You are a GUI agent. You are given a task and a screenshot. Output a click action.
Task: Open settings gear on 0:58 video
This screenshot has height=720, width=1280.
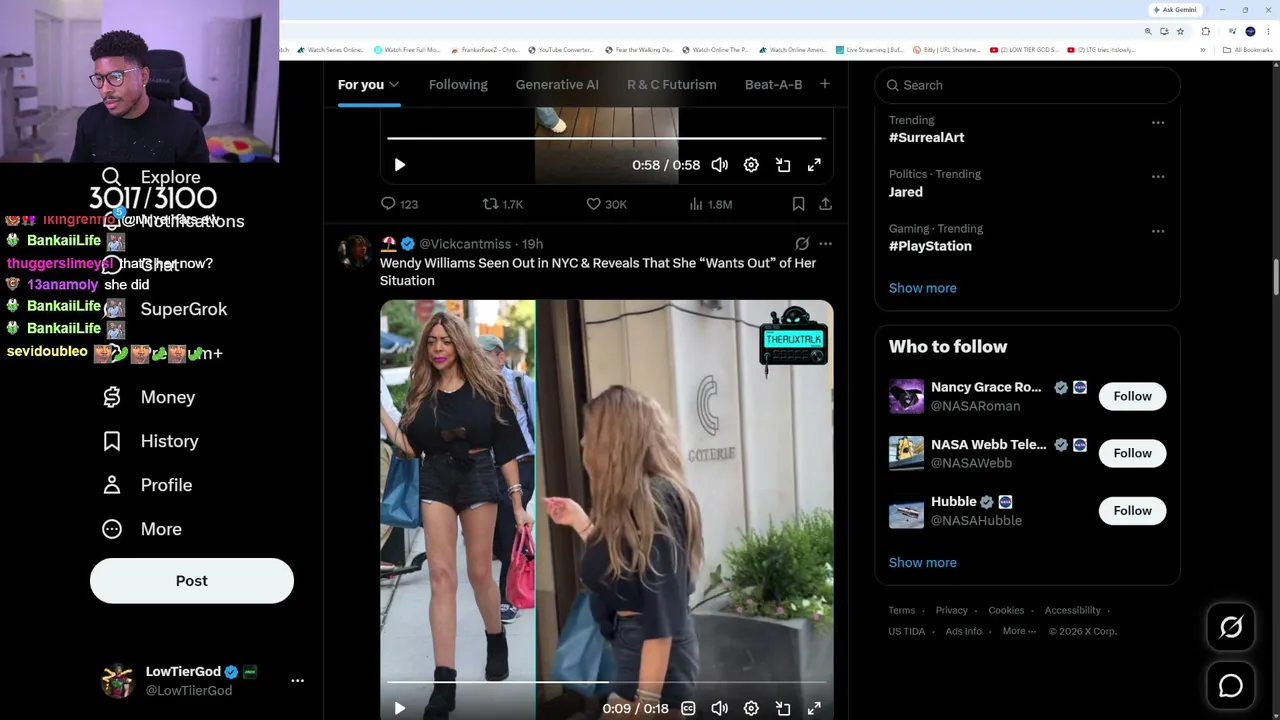[x=751, y=165]
